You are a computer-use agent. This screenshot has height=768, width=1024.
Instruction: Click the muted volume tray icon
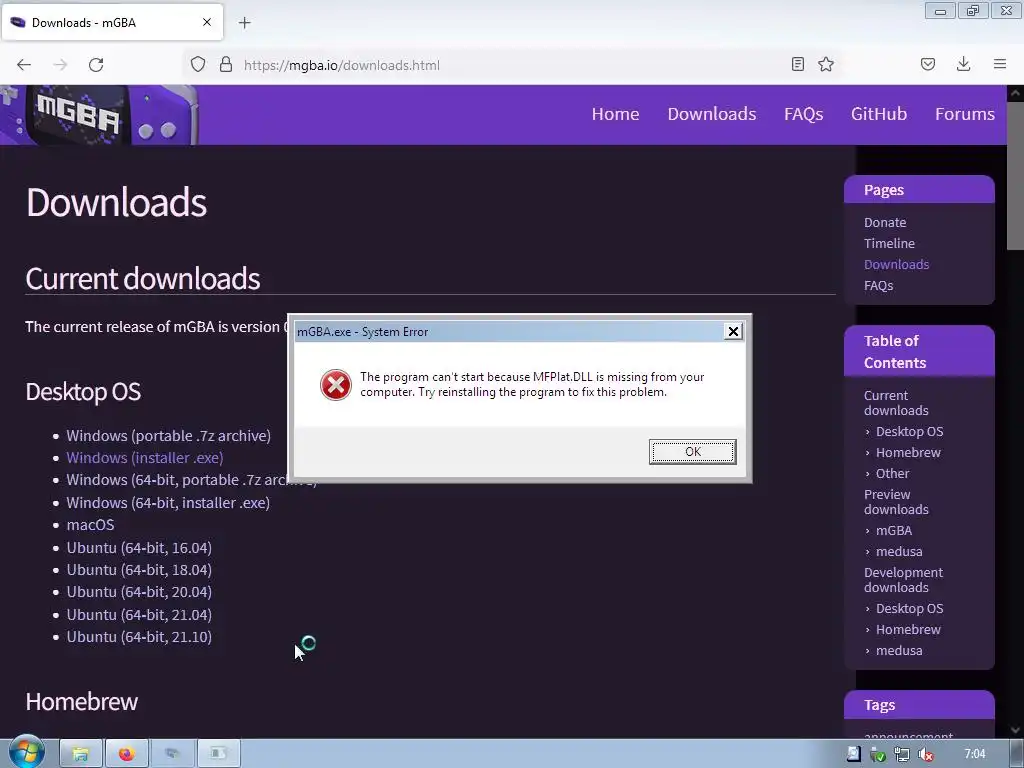click(x=926, y=754)
